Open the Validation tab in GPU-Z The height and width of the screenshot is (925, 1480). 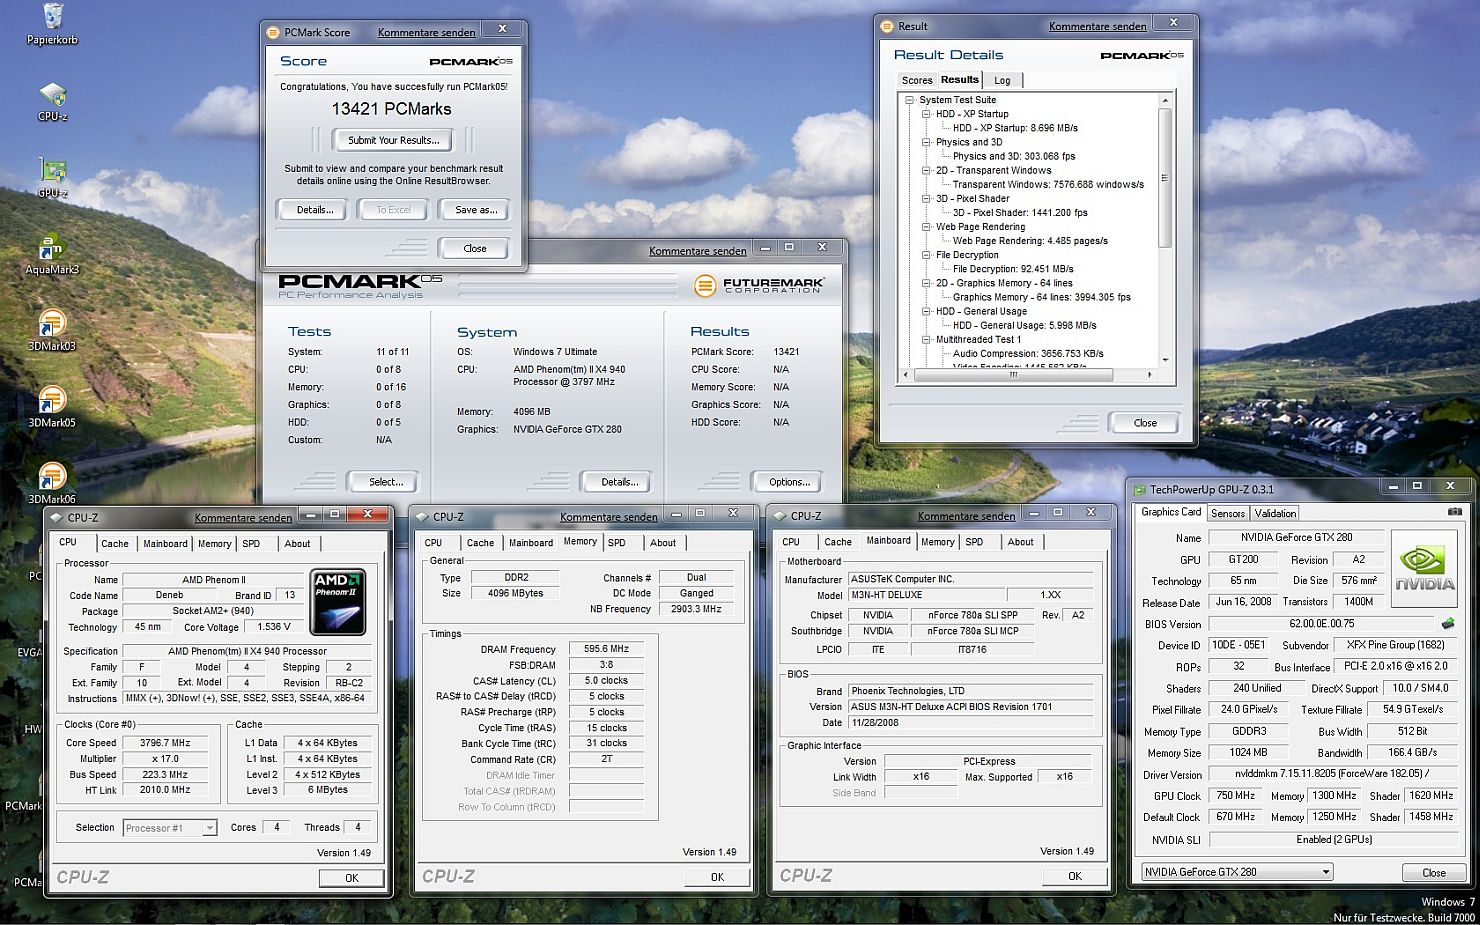[x=1274, y=513]
